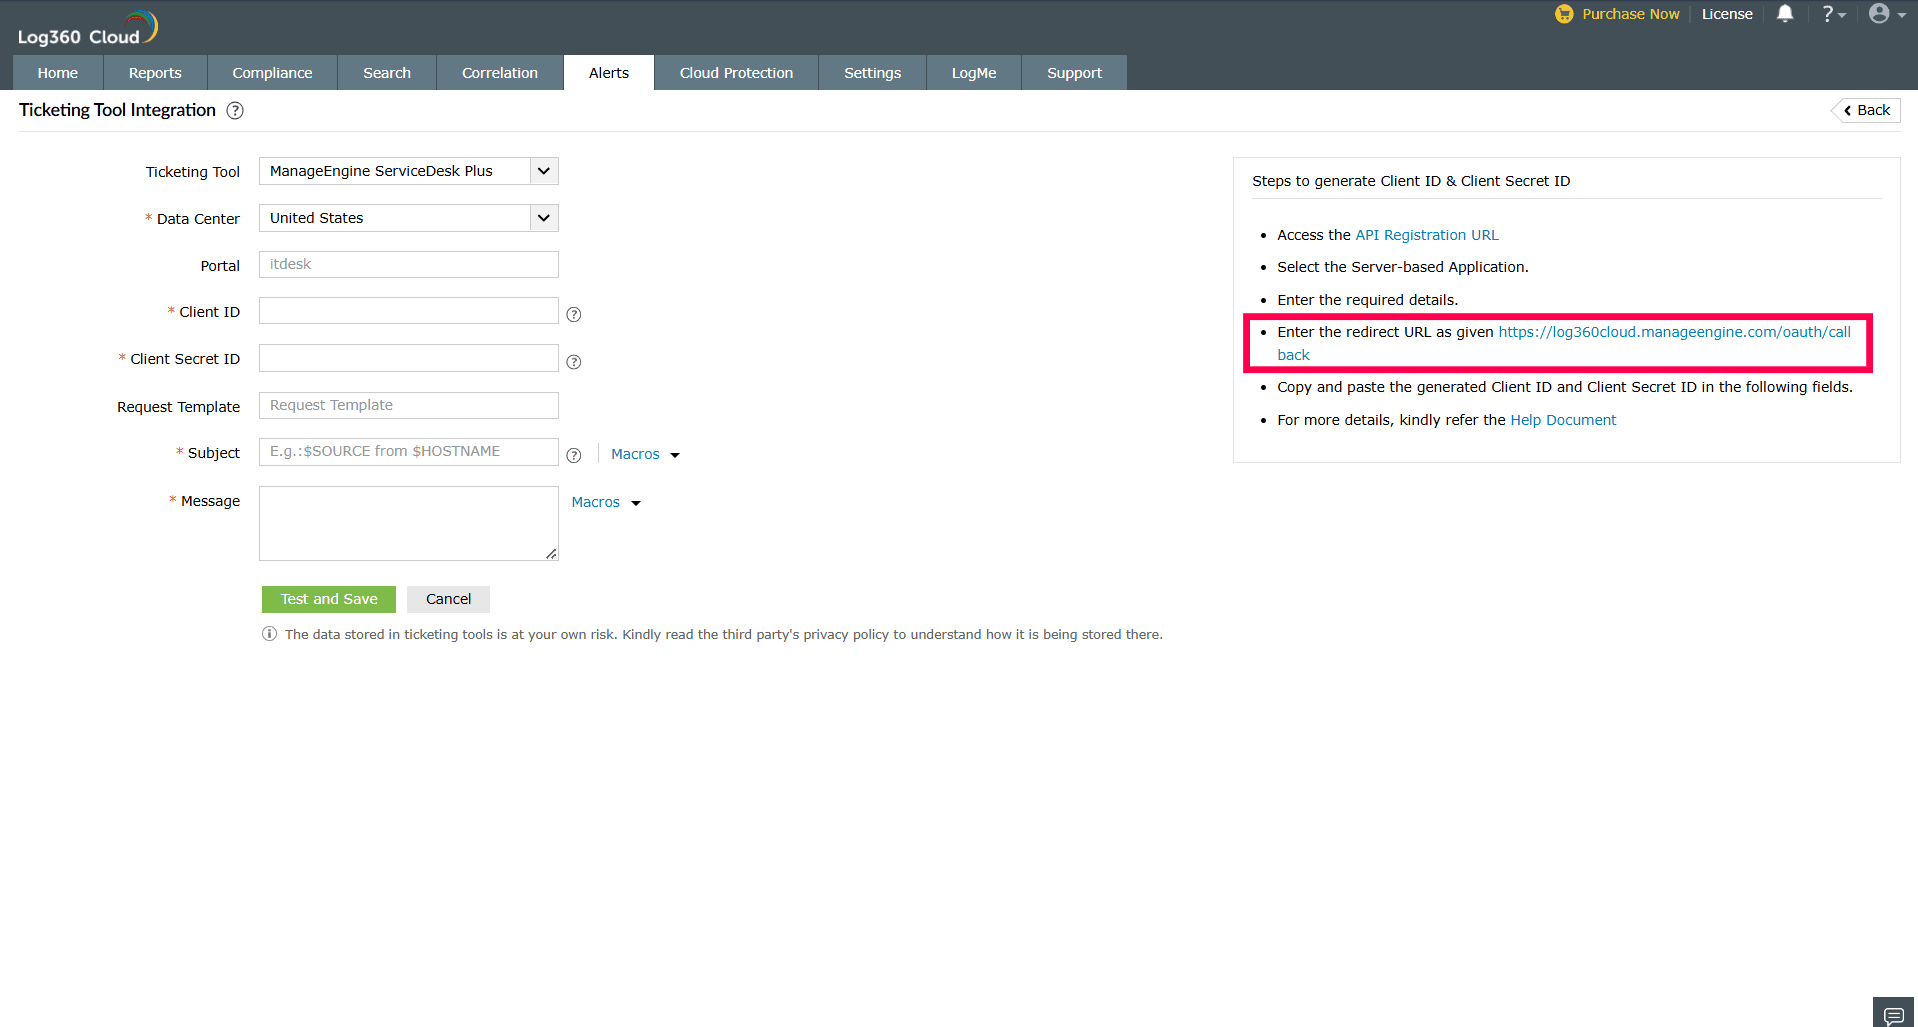Open the log360cloud oauth callback link

click(1674, 332)
